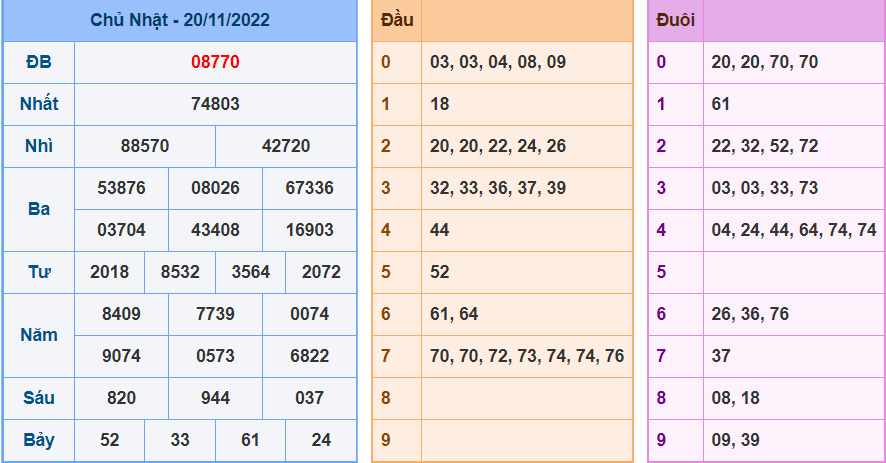Select seventh prize number 33
This screenshot has width=886, height=463.
click(180, 440)
